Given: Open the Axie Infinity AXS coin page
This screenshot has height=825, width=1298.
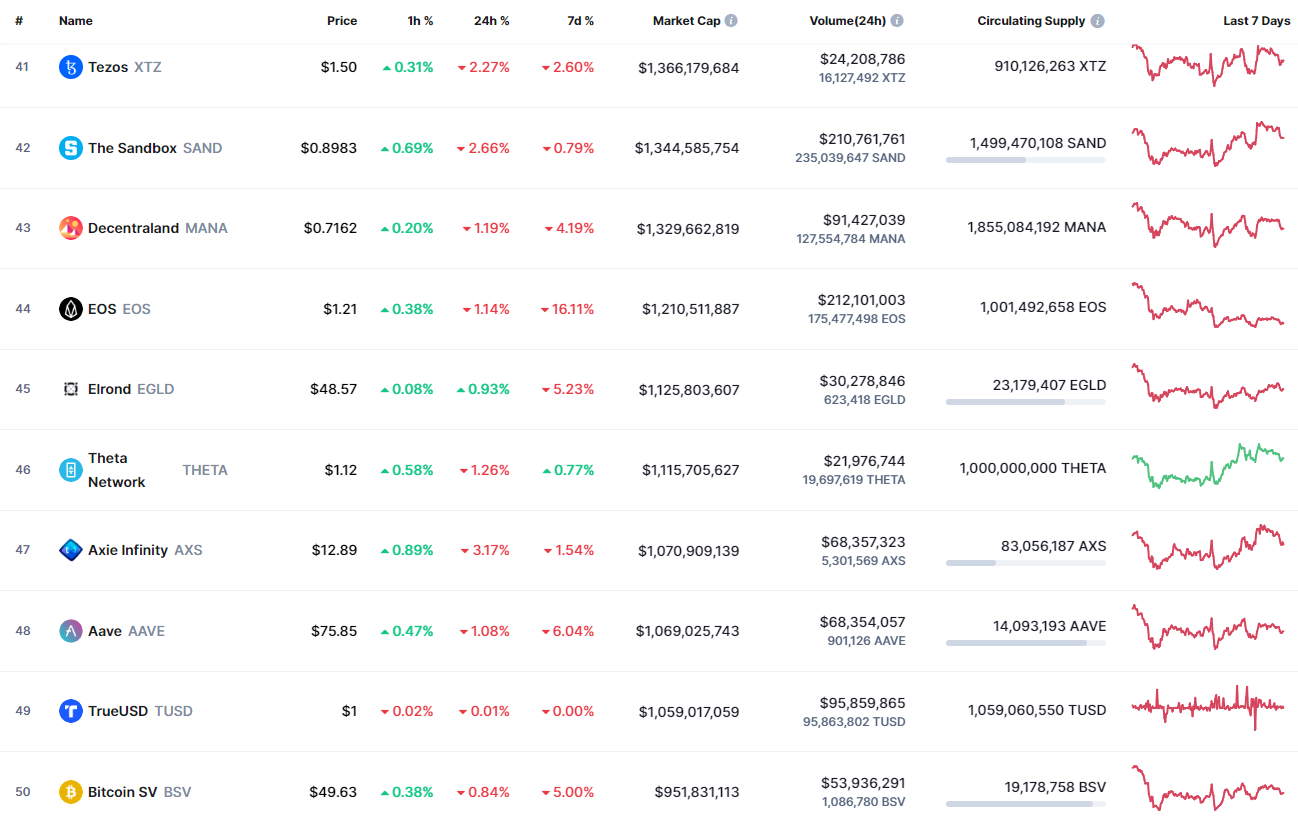Looking at the screenshot, I should point(131,550).
